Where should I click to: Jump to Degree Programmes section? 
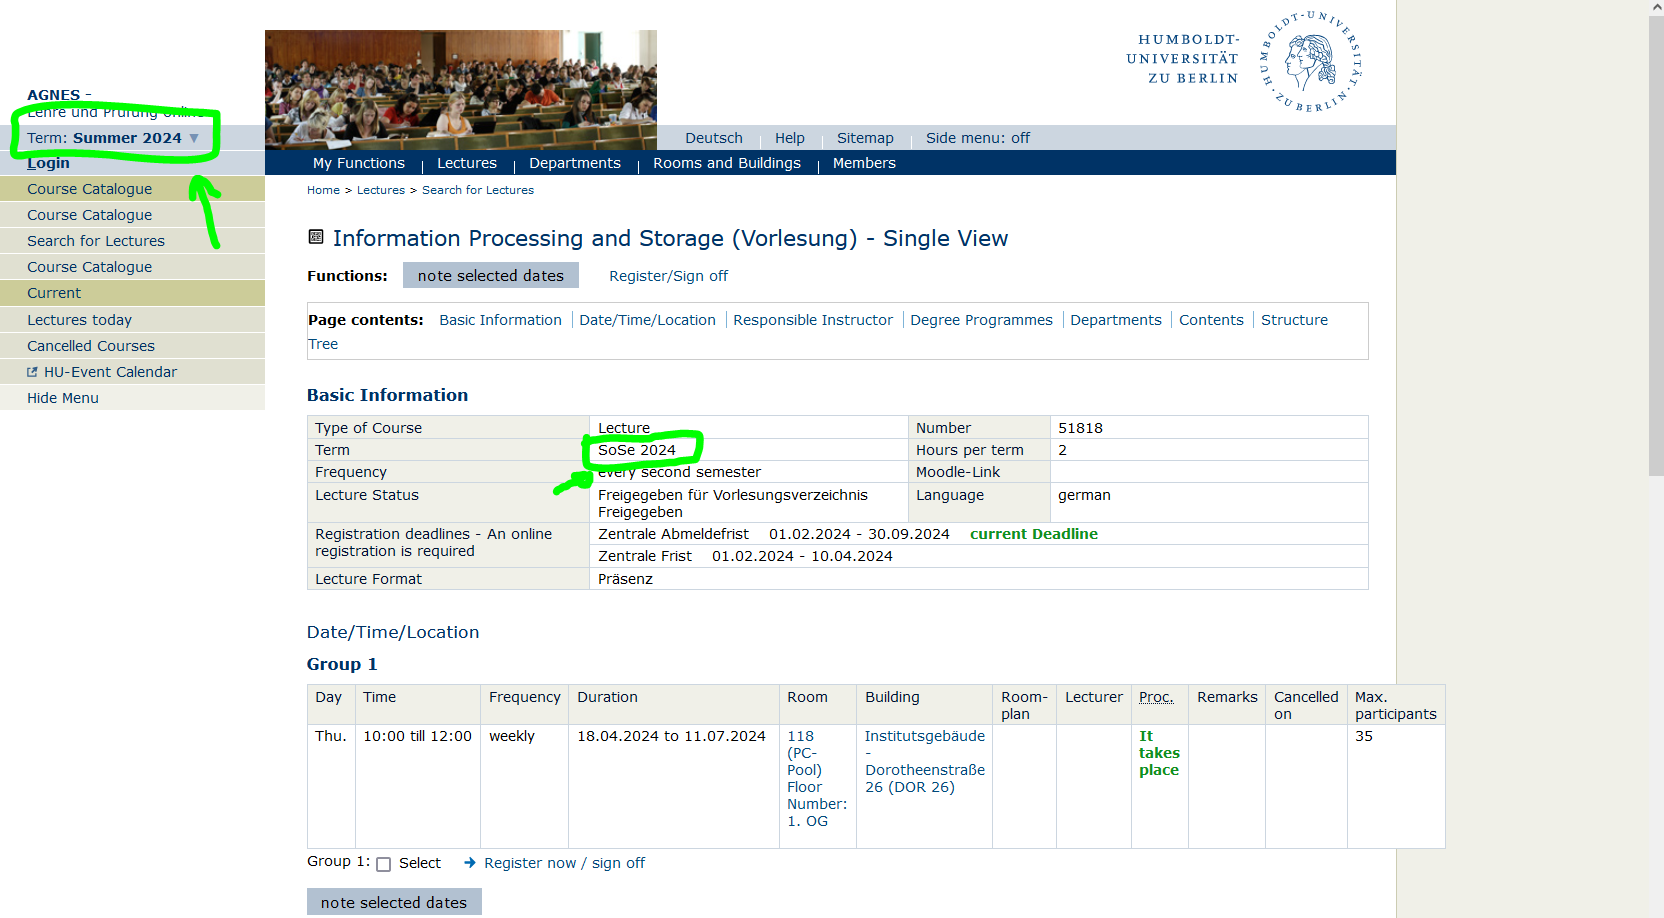[980, 320]
